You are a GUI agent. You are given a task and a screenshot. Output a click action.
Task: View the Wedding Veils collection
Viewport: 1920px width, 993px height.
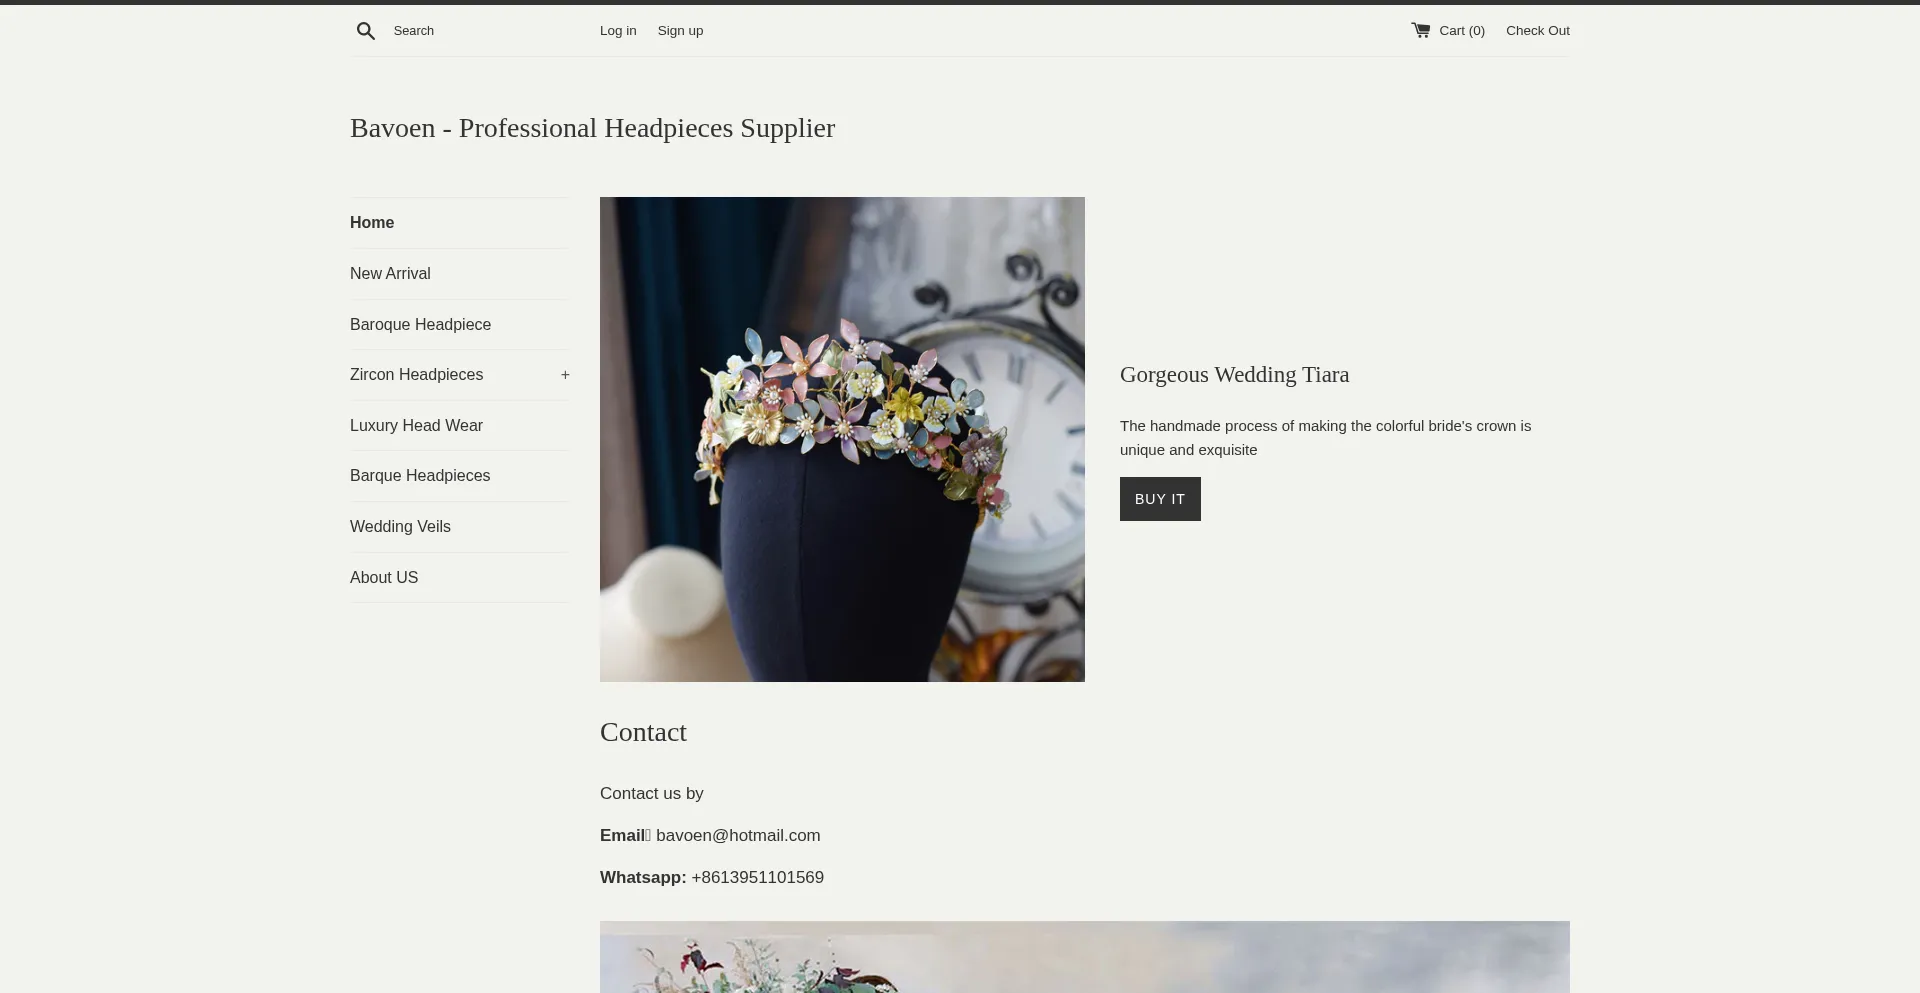399,526
